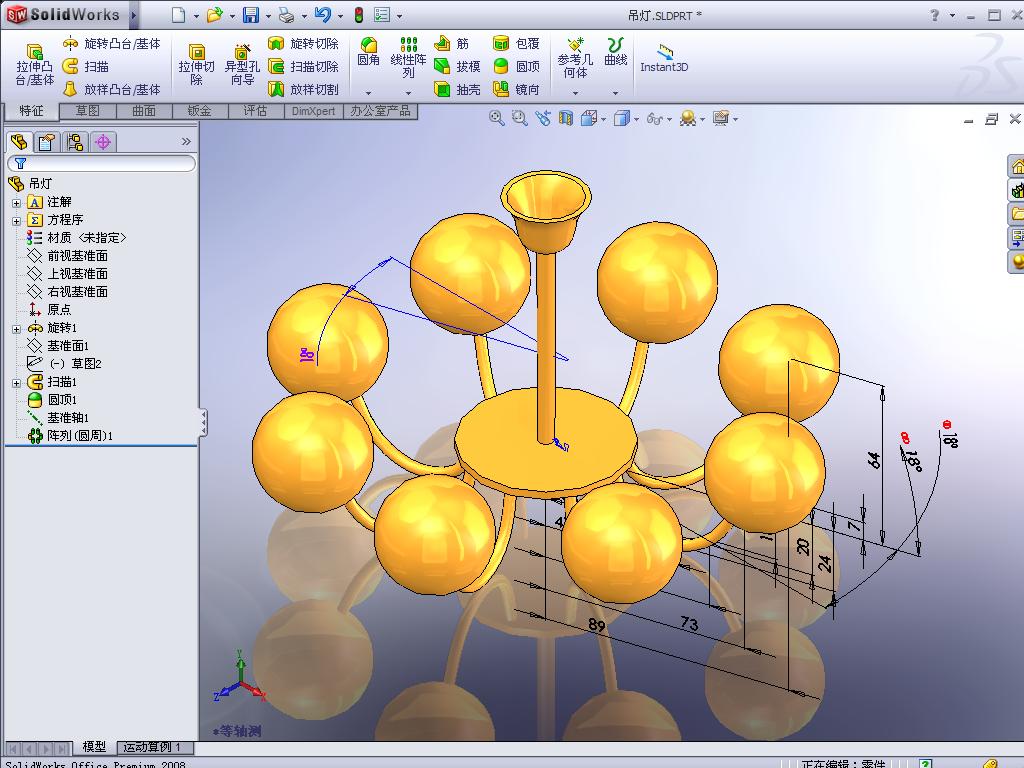Viewport: 1024px width, 768px height.
Task: Click Linear Pattern (线性阵列) tool
Action: (408, 57)
